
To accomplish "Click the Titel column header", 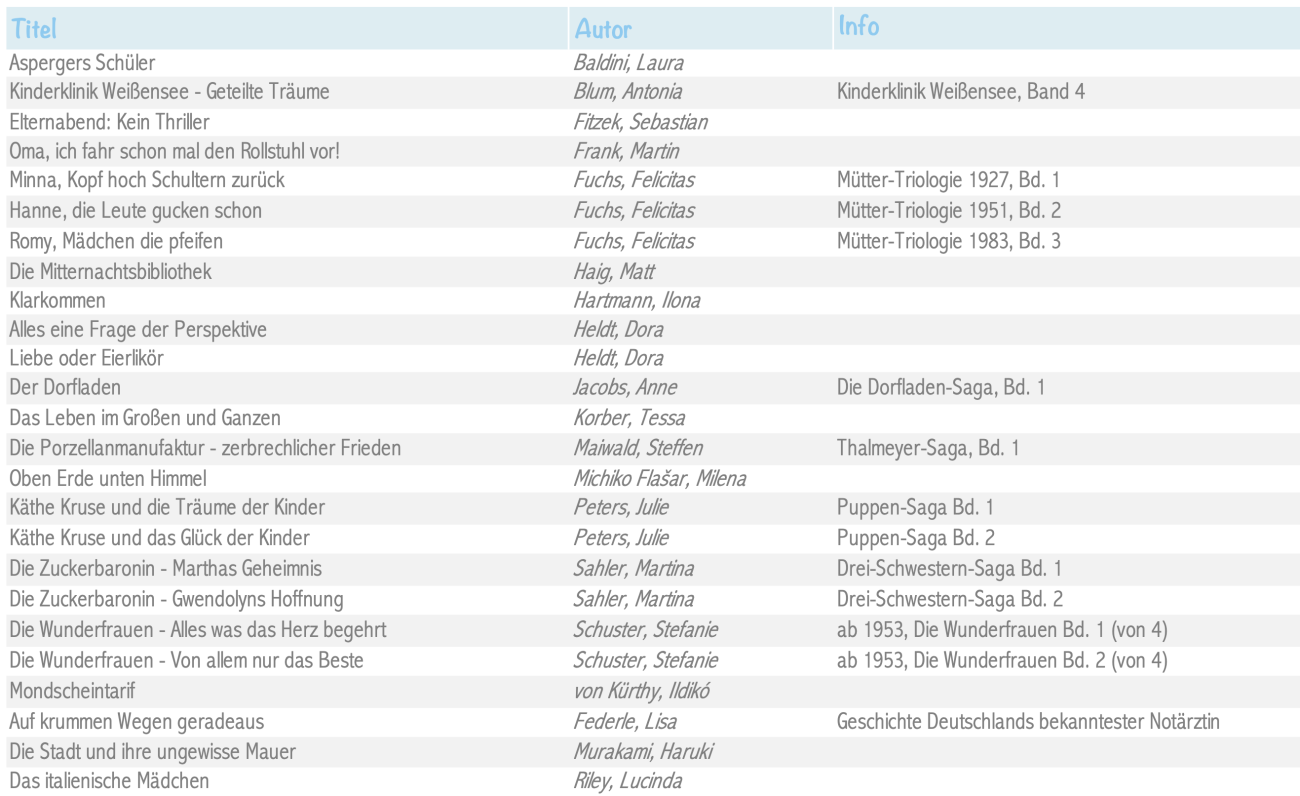I will [34, 31].
